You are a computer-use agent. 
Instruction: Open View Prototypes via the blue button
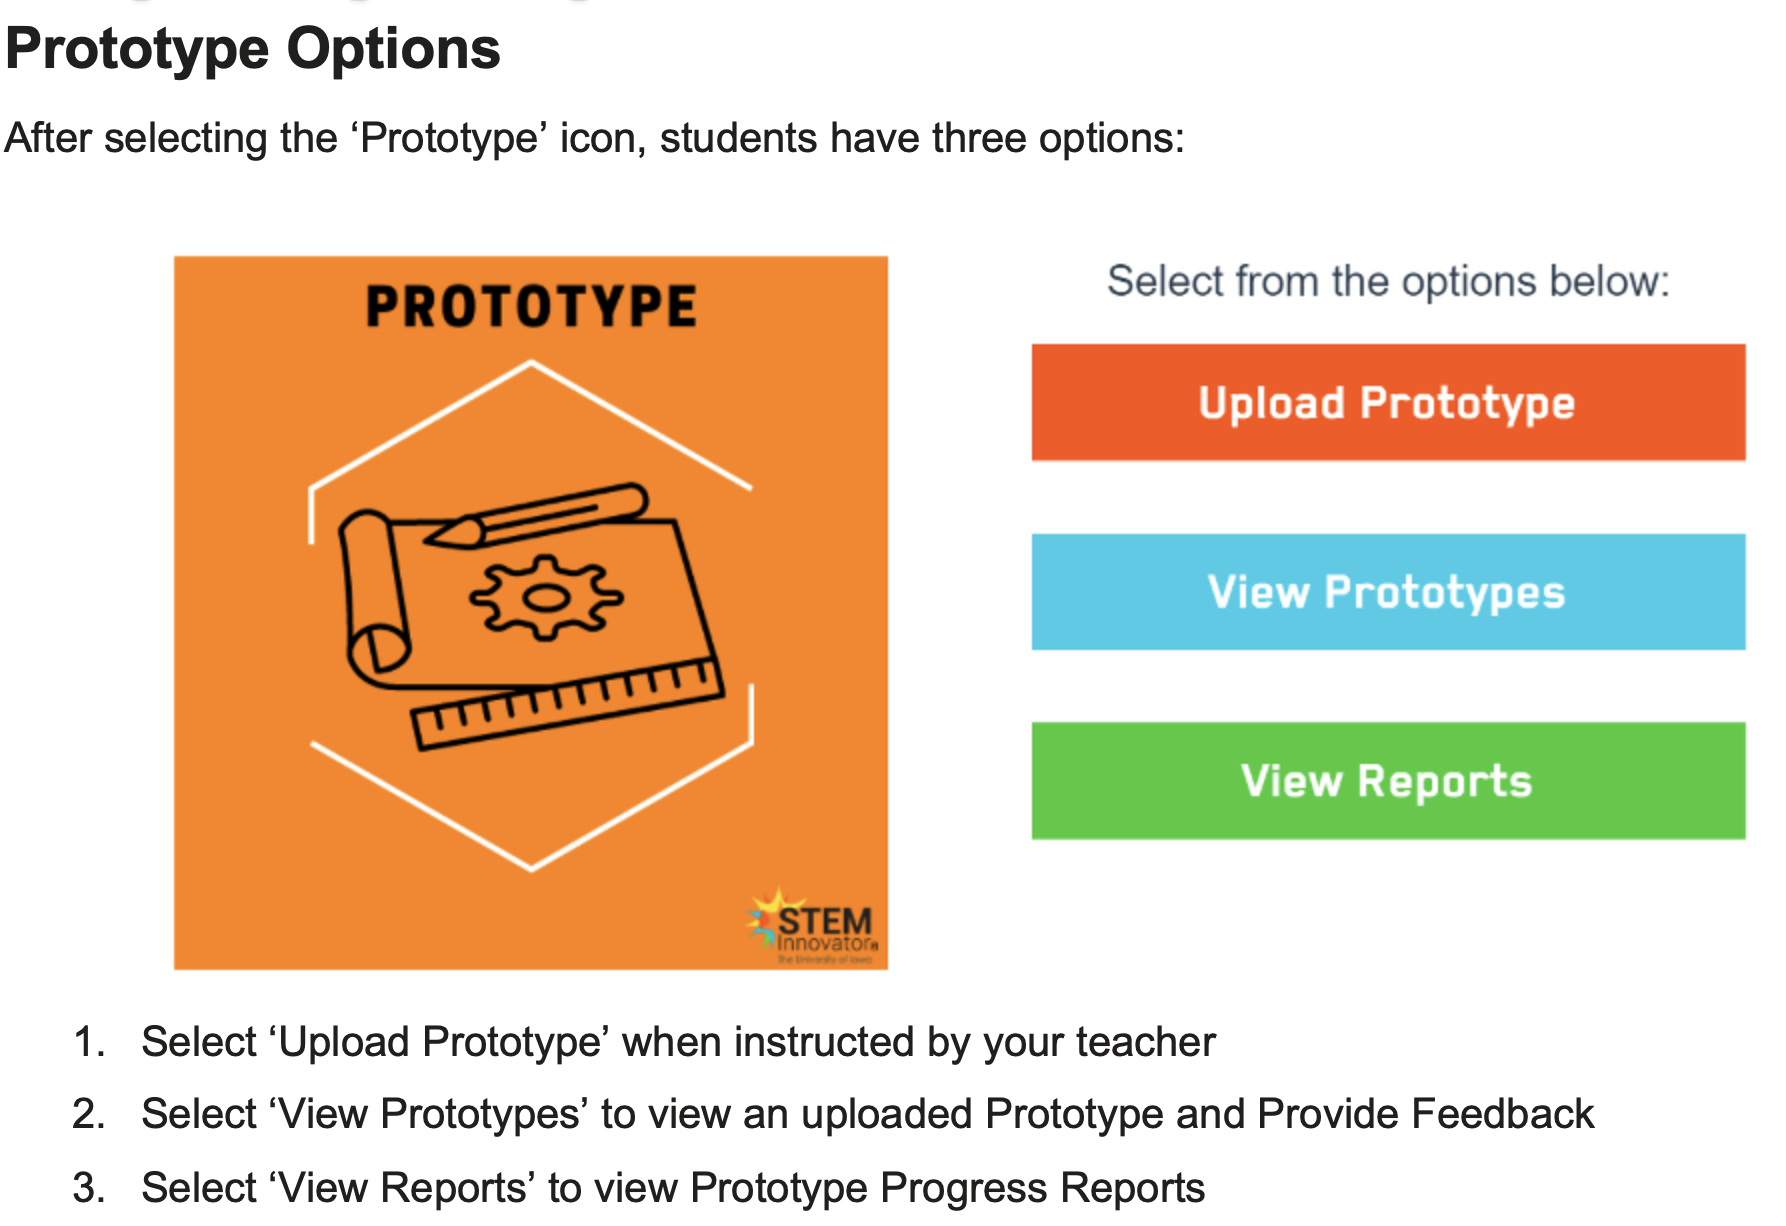1388,592
